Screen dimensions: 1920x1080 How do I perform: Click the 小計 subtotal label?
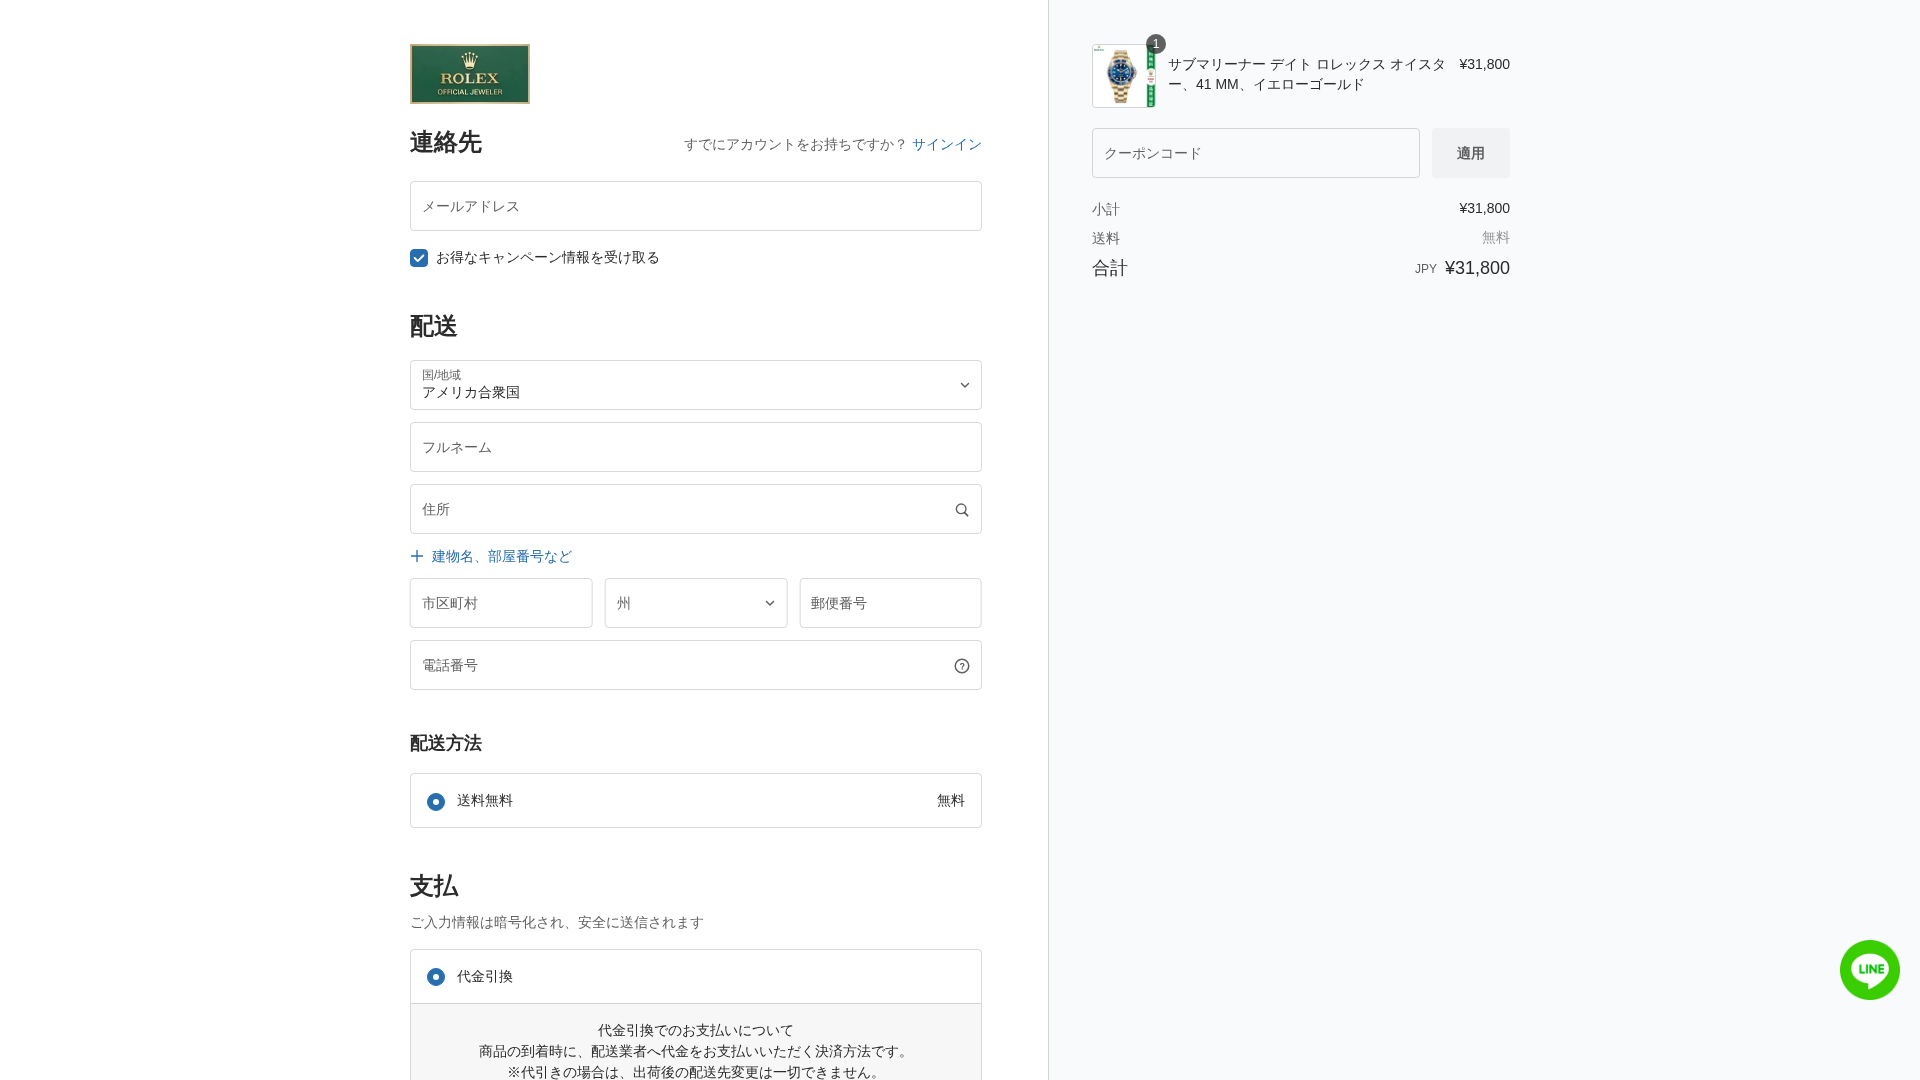click(1106, 209)
